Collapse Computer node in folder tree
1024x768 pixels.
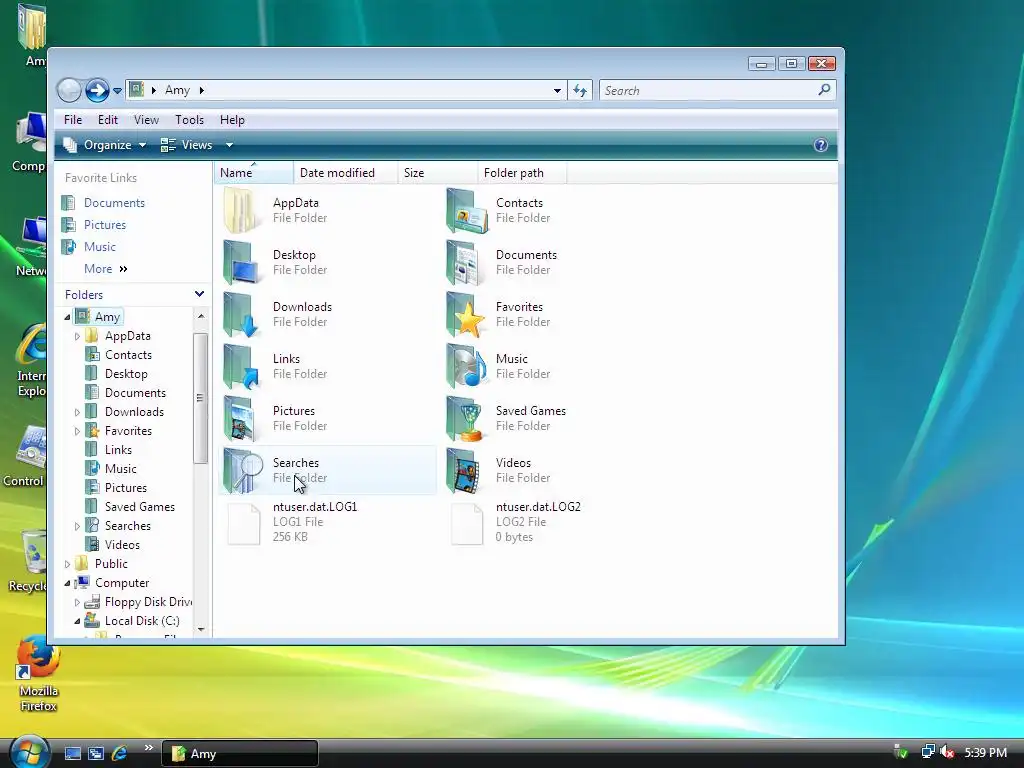click(67, 583)
